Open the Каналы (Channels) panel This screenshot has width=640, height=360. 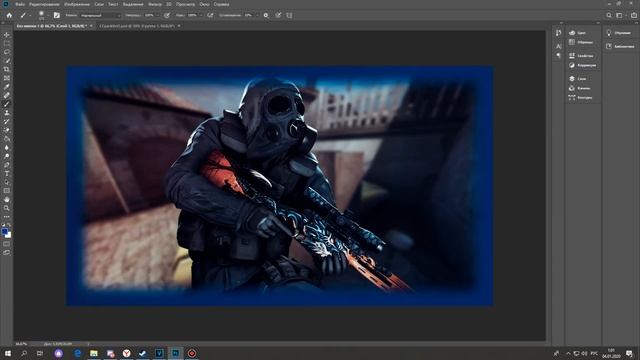[x=580, y=88]
